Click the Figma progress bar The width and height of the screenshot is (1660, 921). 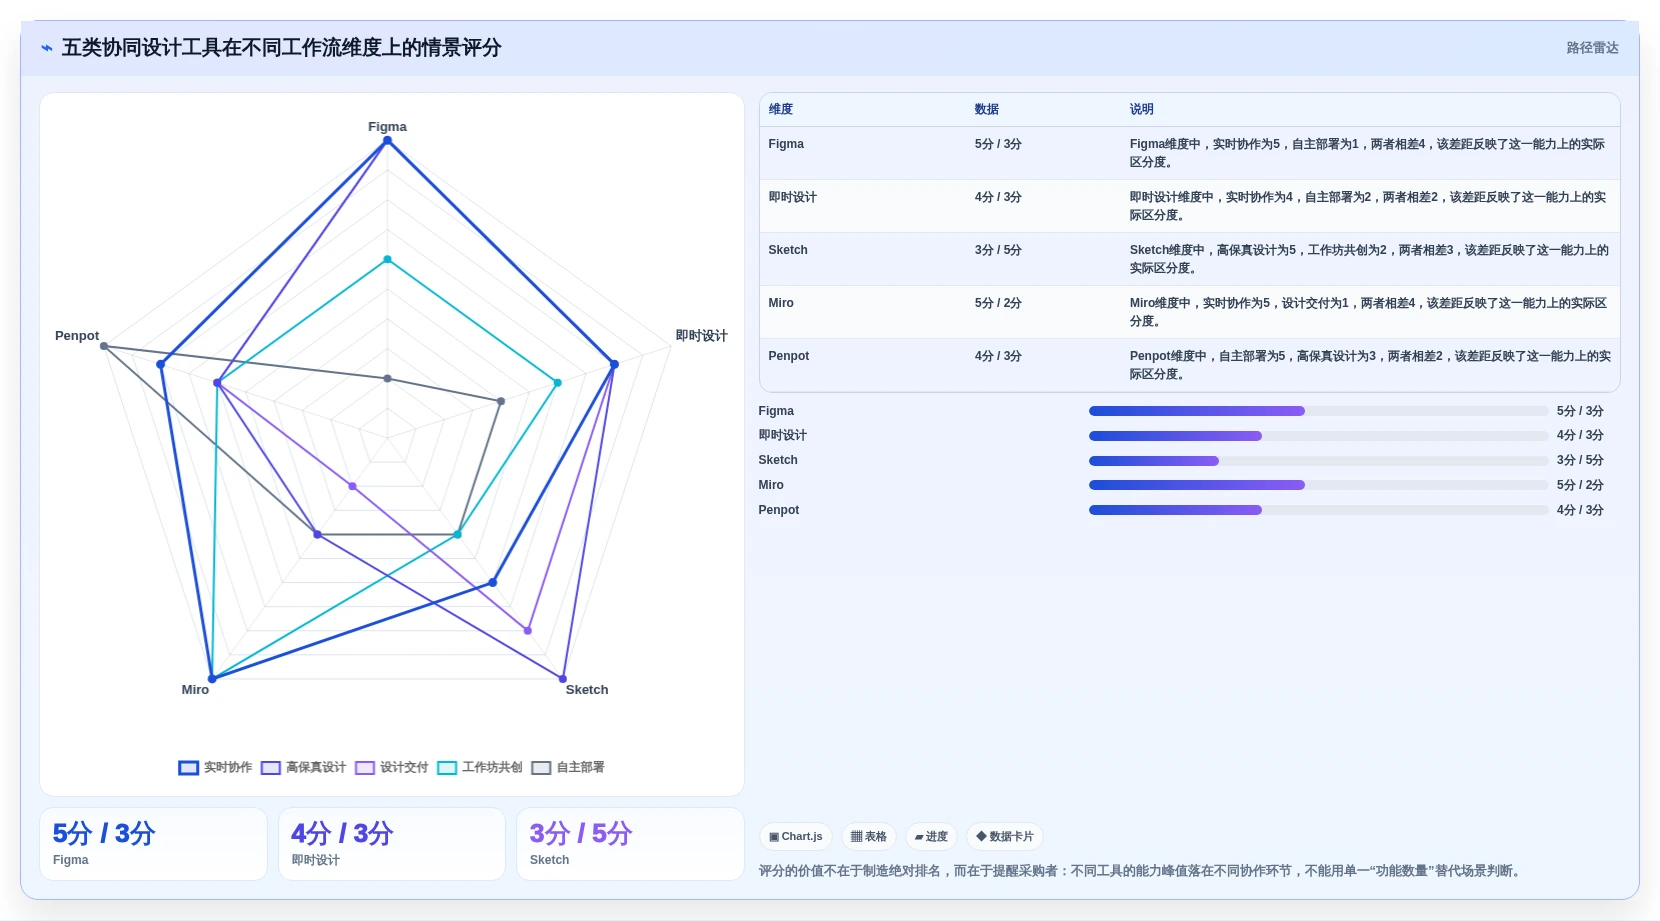point(1318,411)
